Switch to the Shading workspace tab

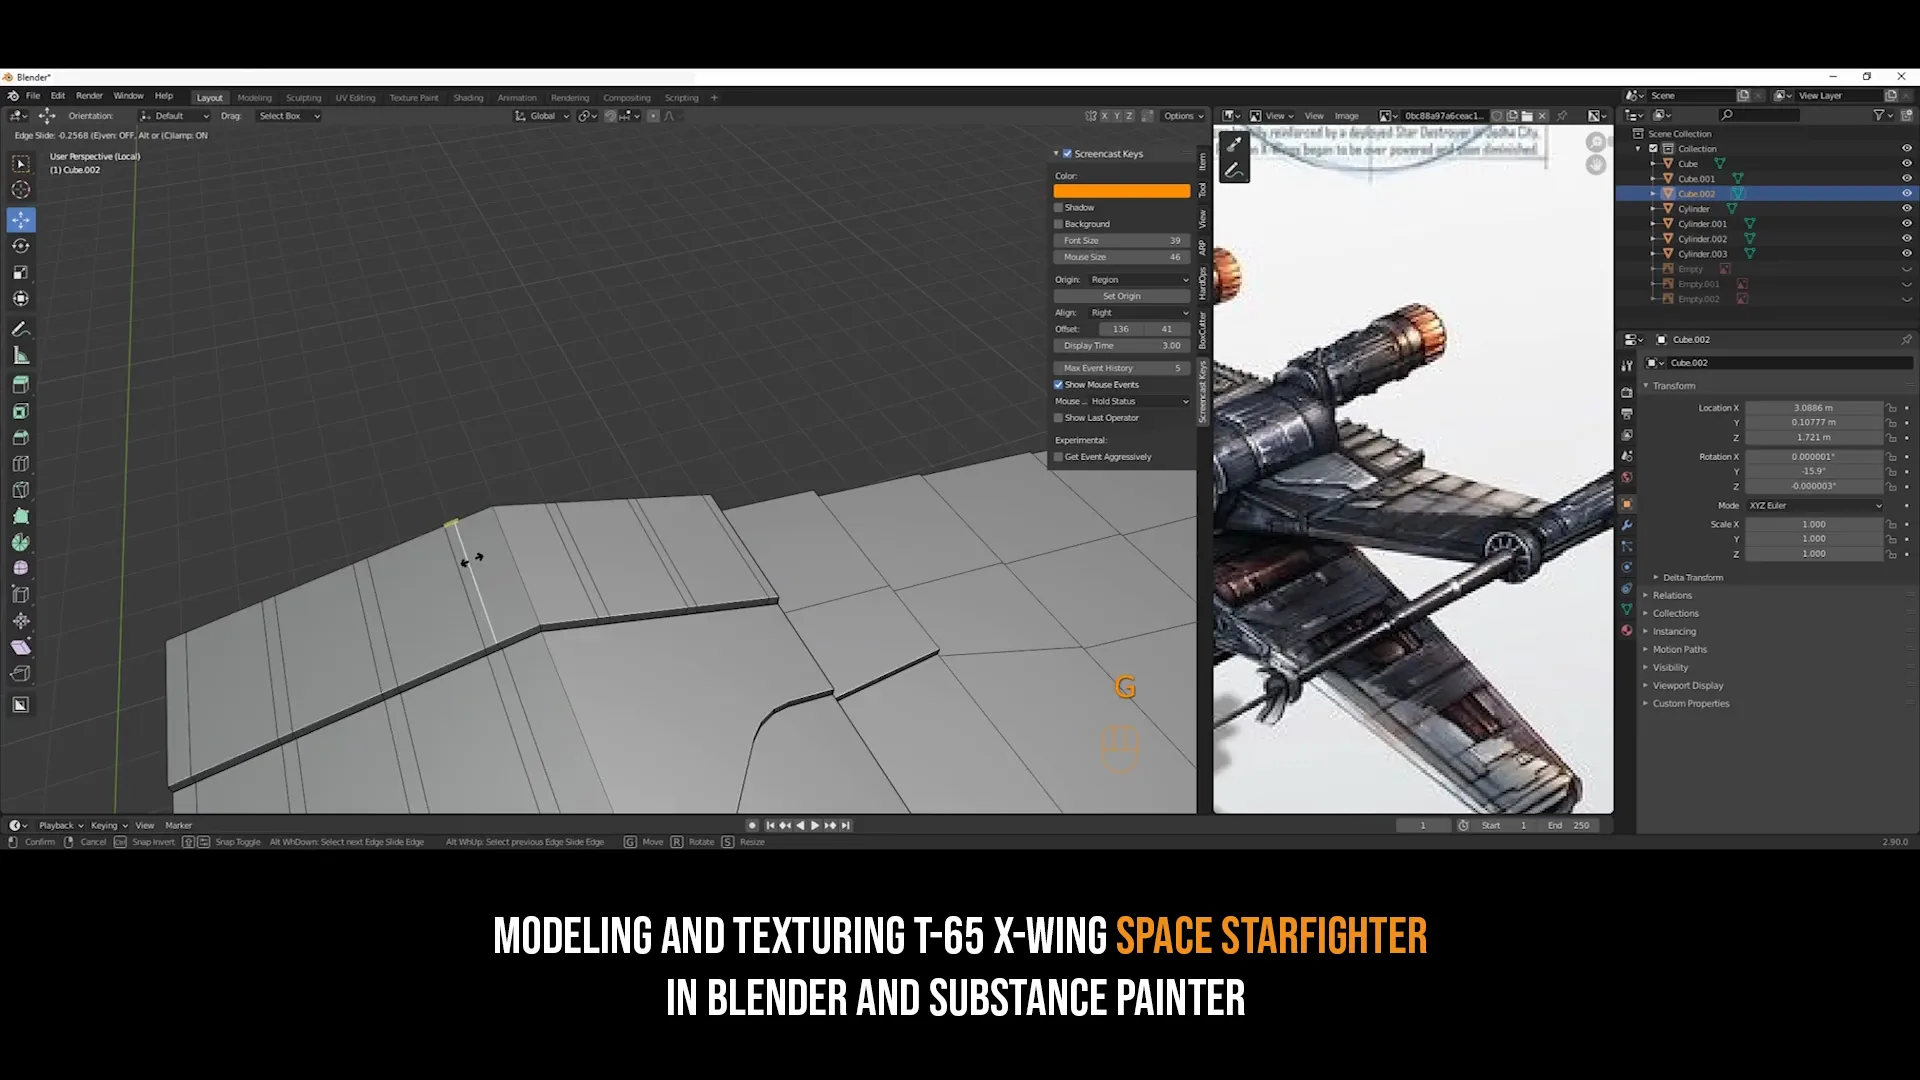[x=468, y=98]
